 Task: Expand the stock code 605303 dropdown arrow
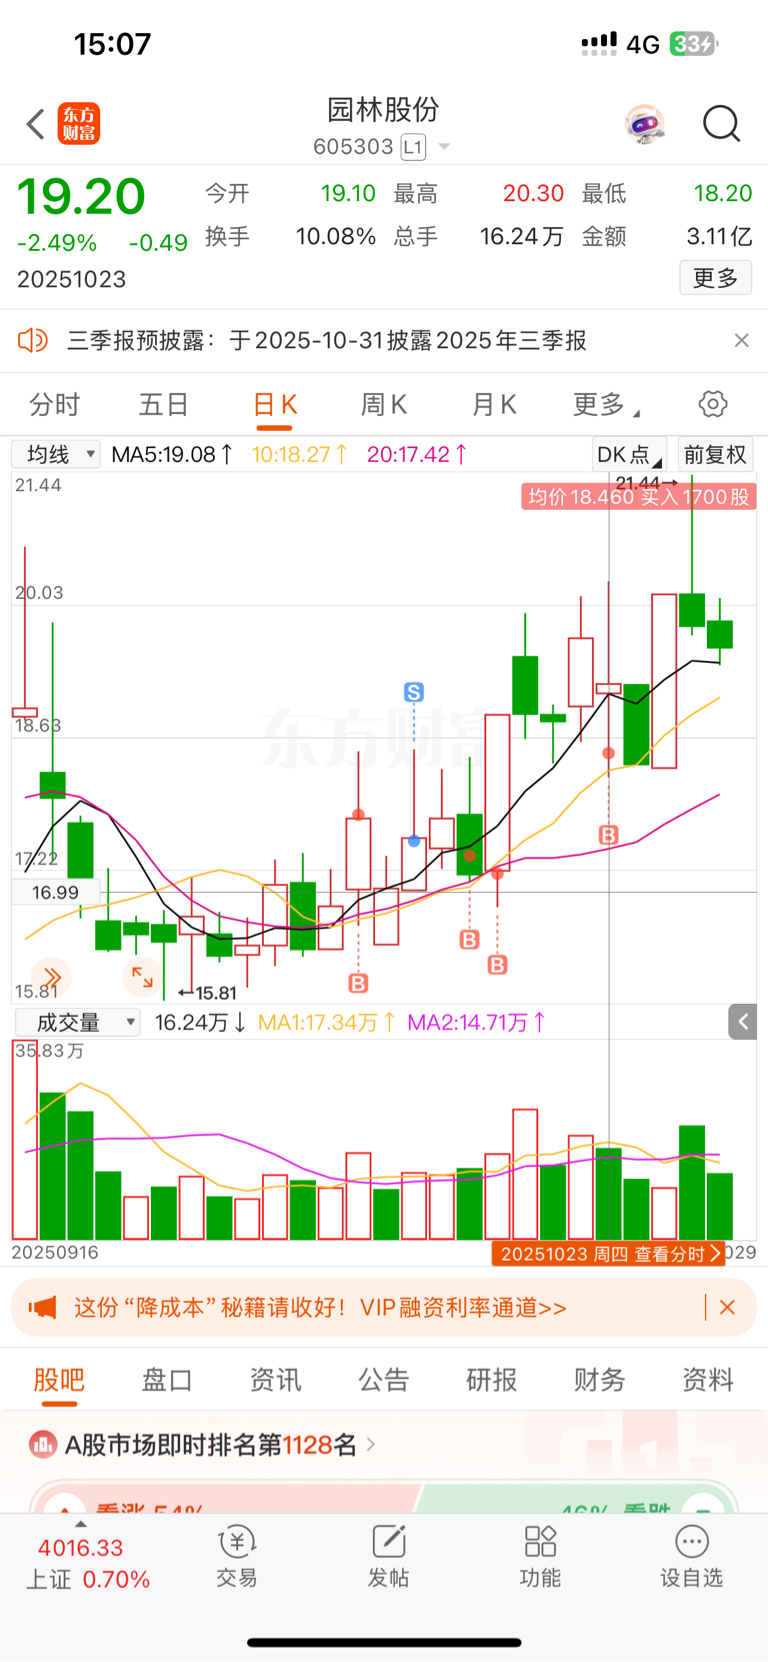[x=444, y=147]
